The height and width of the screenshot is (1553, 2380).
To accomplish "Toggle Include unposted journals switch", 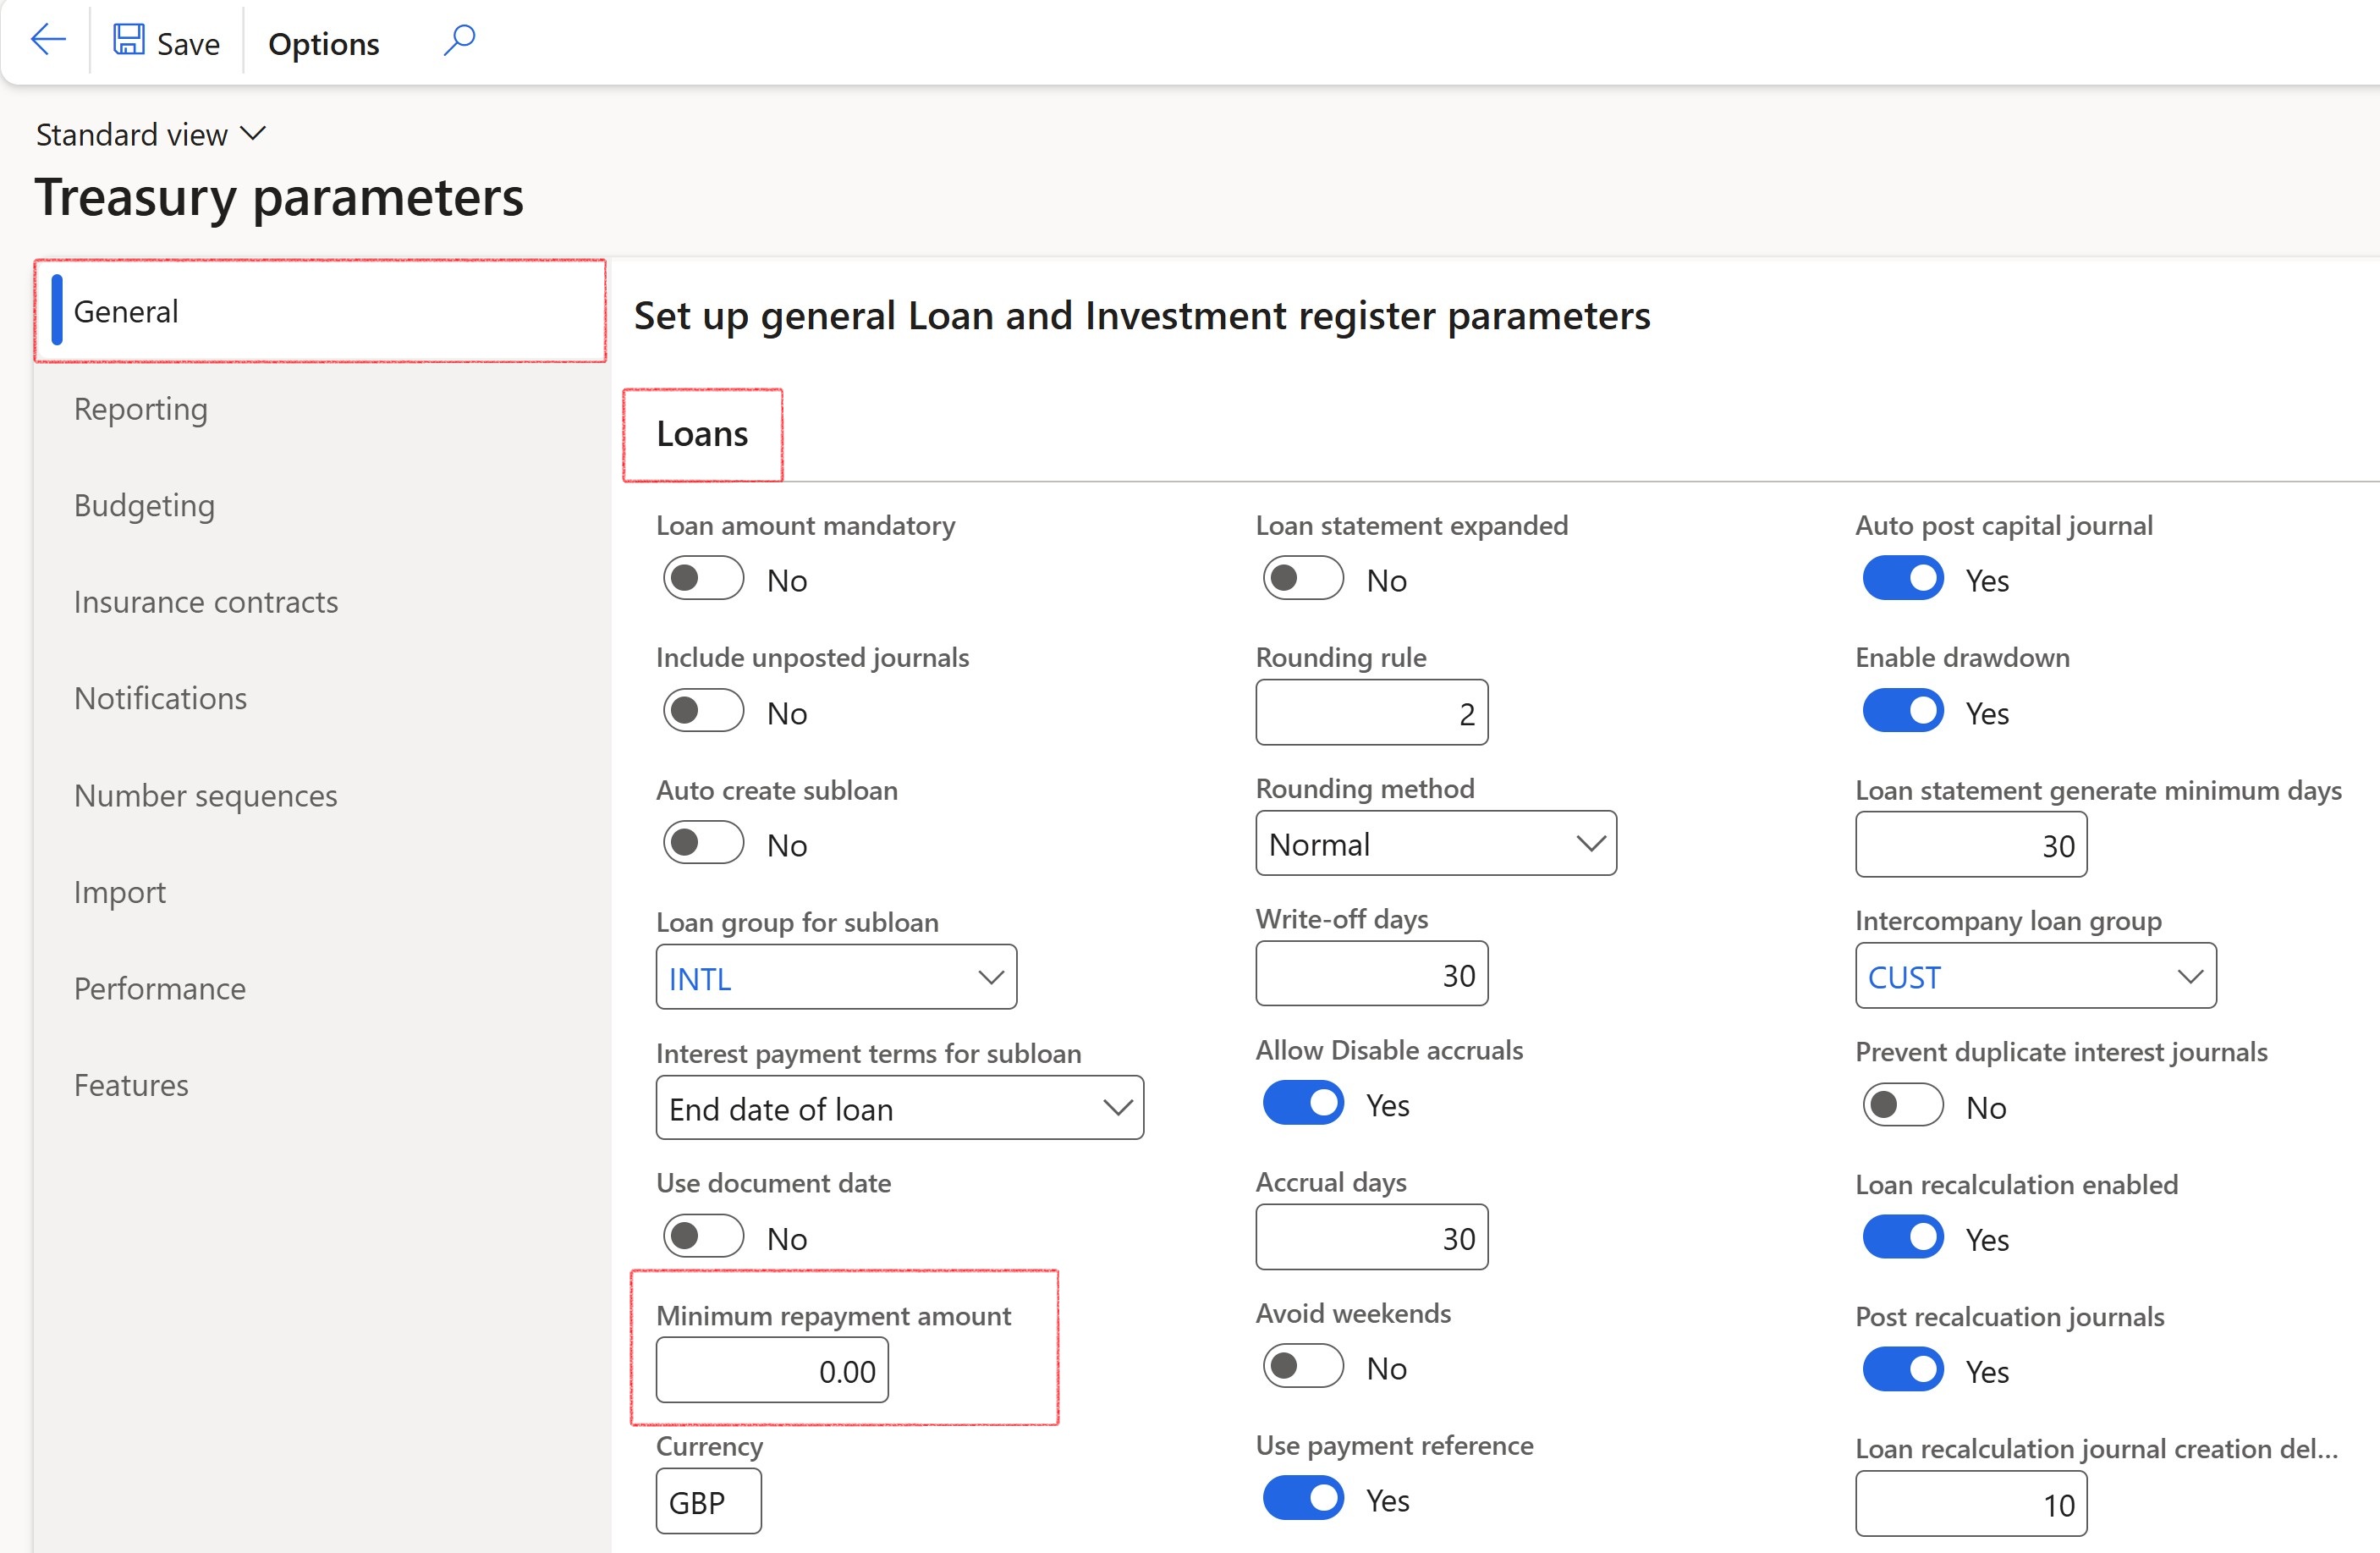I will [704, 711].
